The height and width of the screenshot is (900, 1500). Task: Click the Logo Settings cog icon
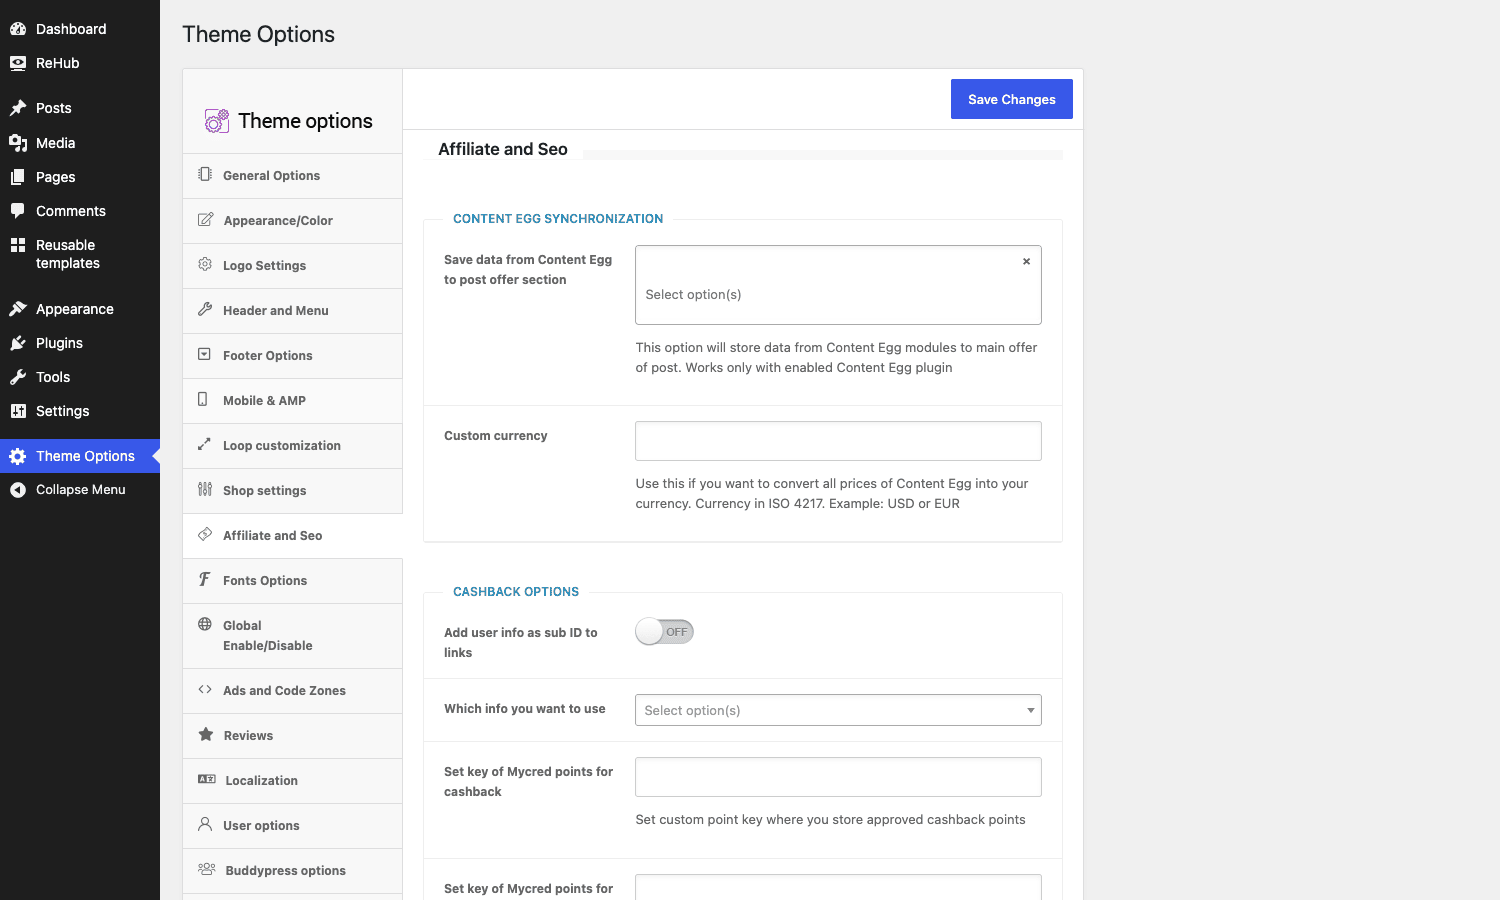pyautogui.click(x=205, y=264)
